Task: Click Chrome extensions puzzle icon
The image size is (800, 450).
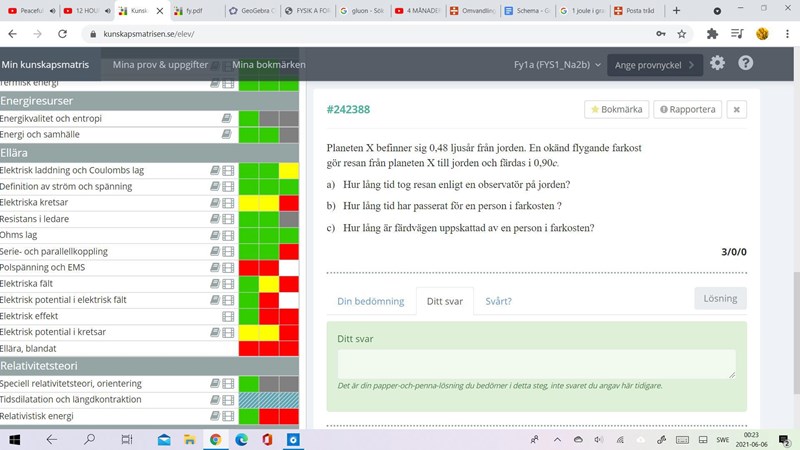Action: point(712,33)
